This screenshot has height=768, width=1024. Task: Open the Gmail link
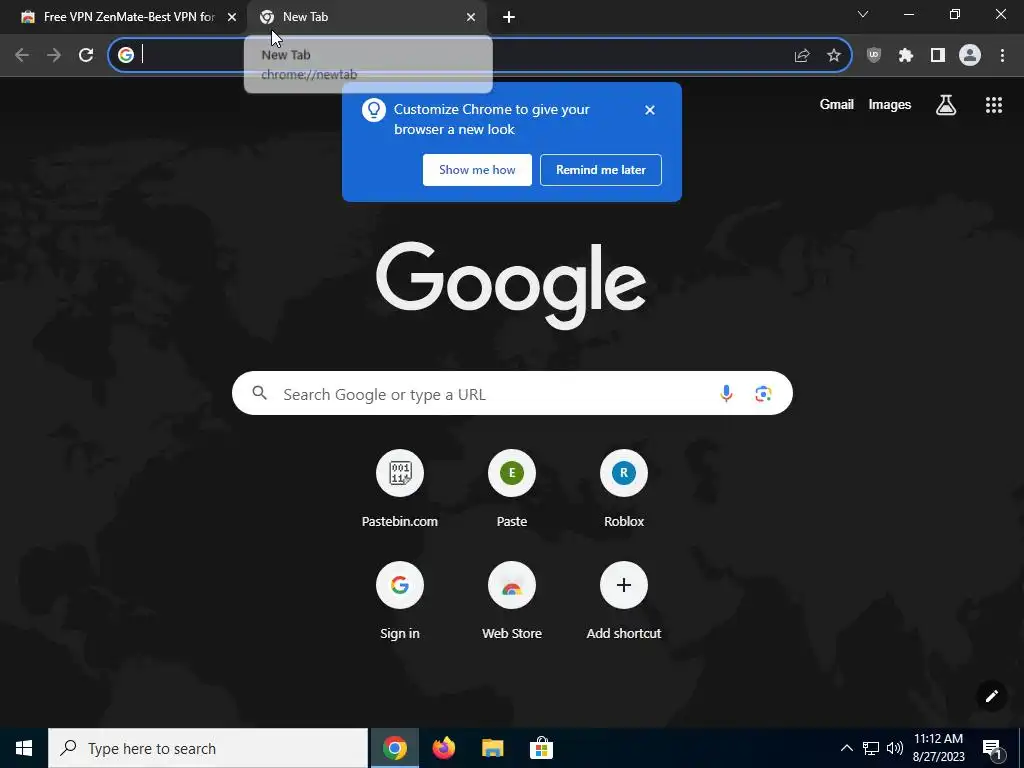[837, 104]
